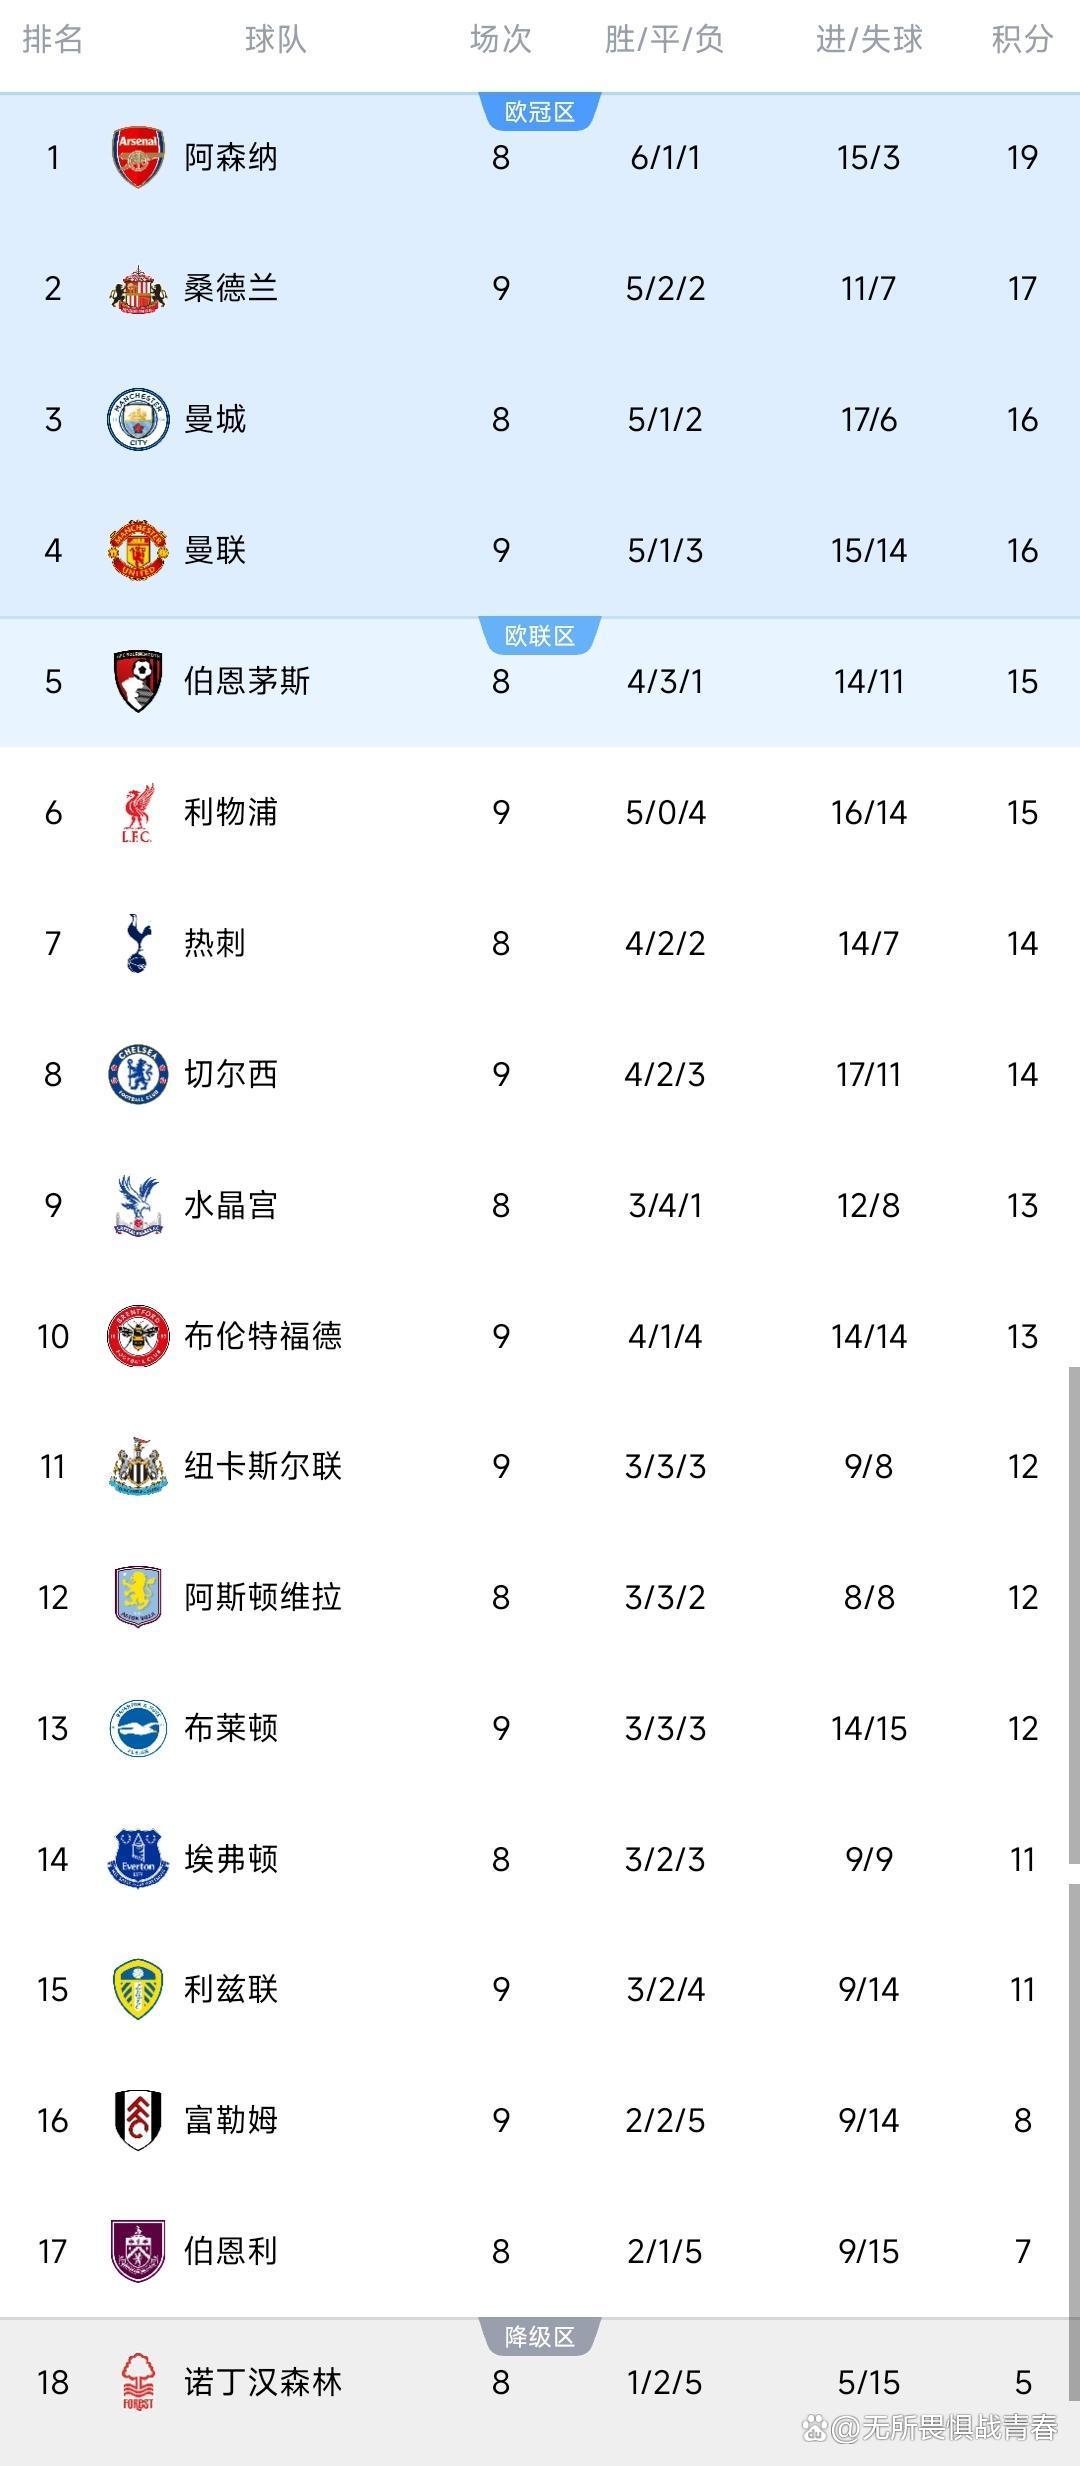Open team name 阿斯顿维拉
This screenshot has height=2466, width=1080.
click(x=263, y=1597)
